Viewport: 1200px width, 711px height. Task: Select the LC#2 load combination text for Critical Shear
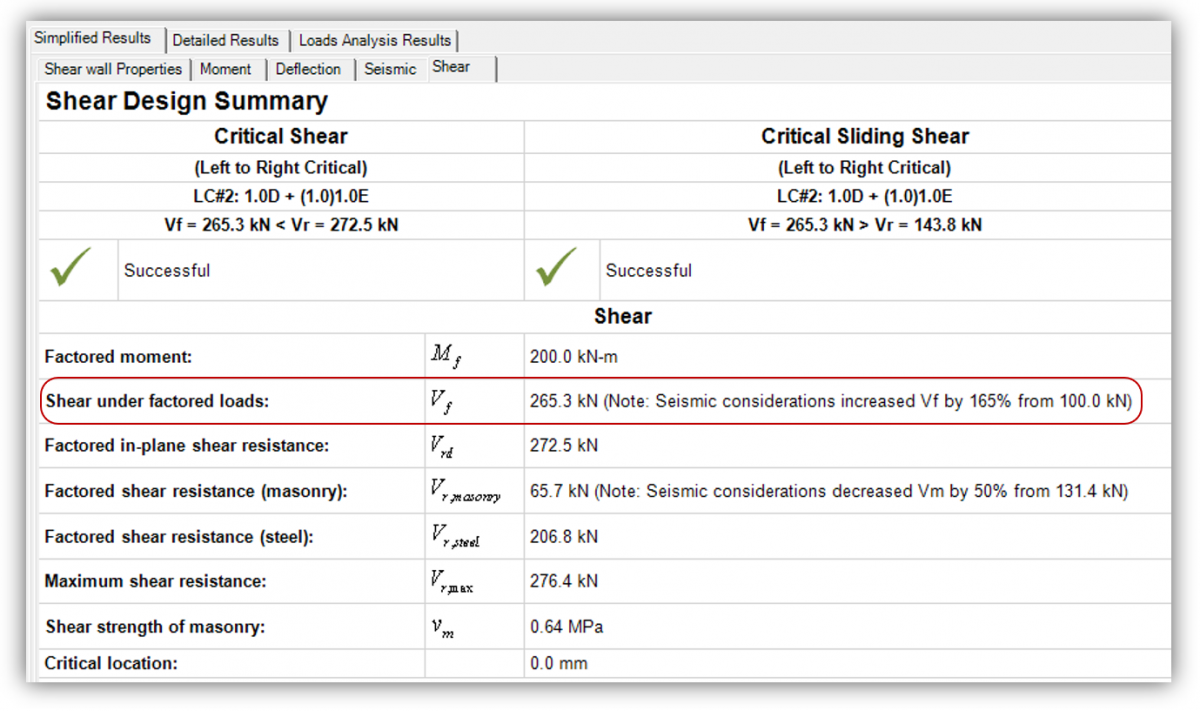280,196
